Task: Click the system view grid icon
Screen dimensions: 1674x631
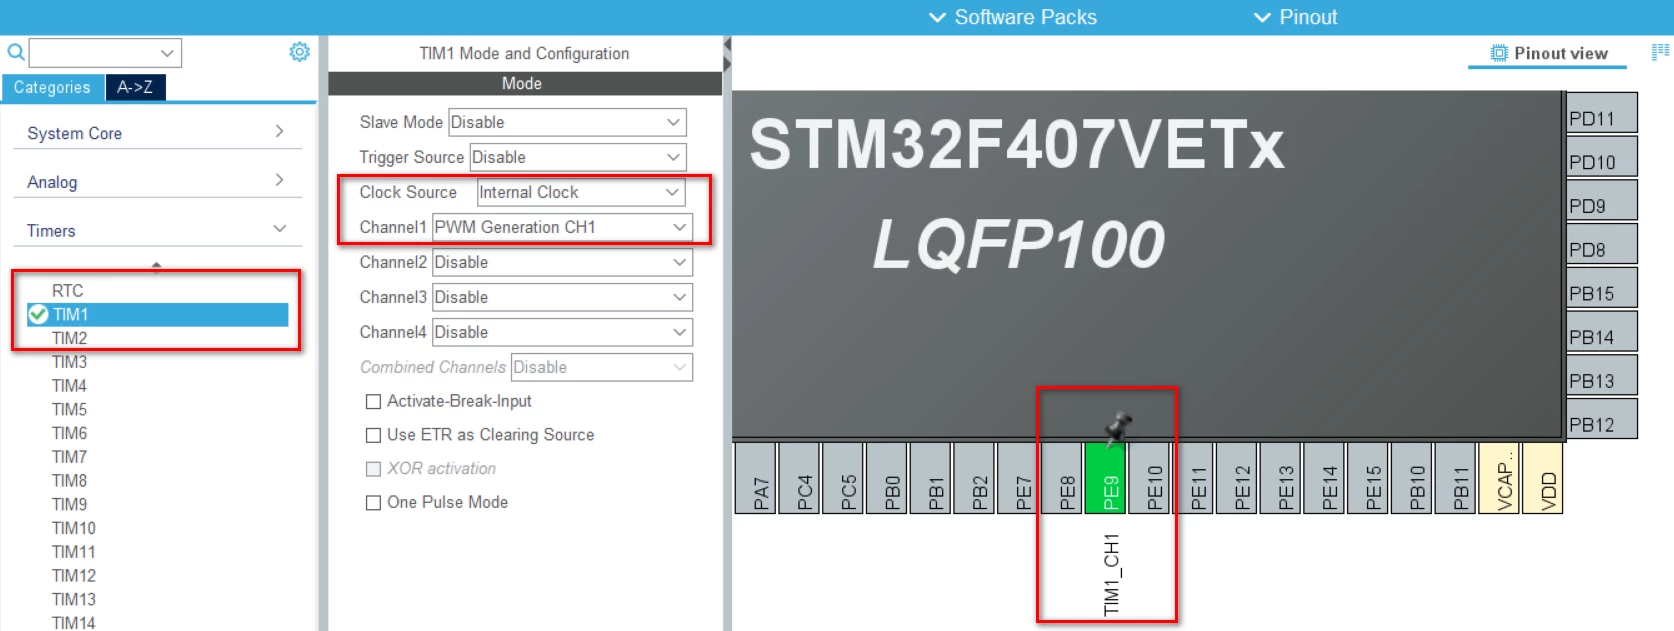Action: click(1661, 52)
